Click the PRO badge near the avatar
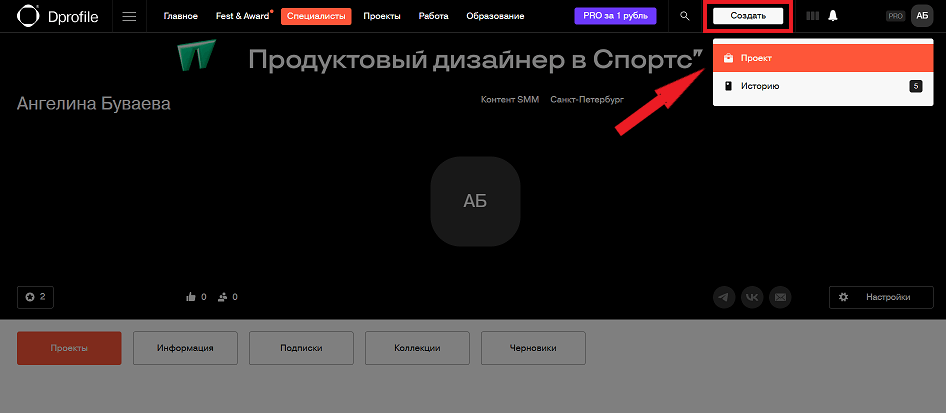The image size is (946, 413). tap(895, 16)
